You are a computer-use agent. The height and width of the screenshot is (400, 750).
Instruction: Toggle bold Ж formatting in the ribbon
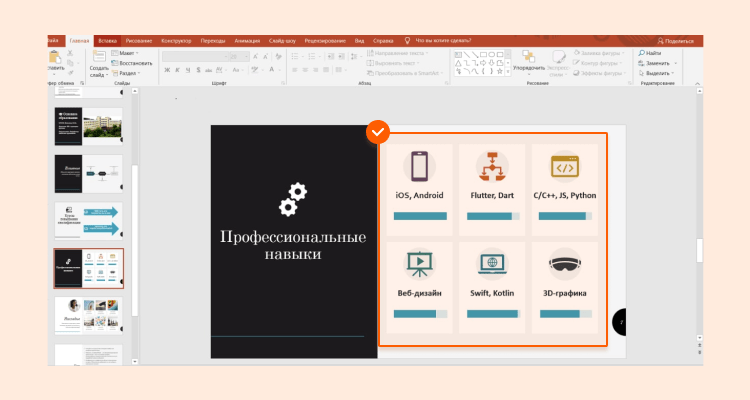(x=167, y=70)
